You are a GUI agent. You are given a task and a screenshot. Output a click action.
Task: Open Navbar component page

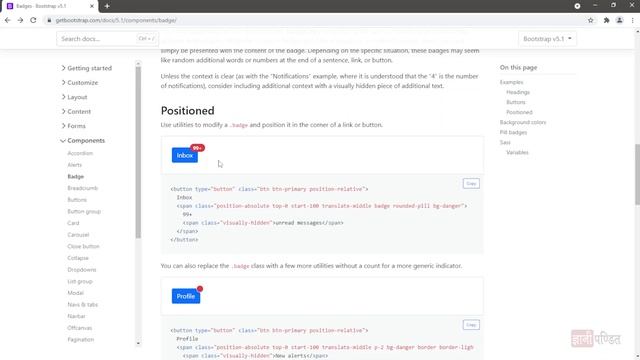point(76,316)
